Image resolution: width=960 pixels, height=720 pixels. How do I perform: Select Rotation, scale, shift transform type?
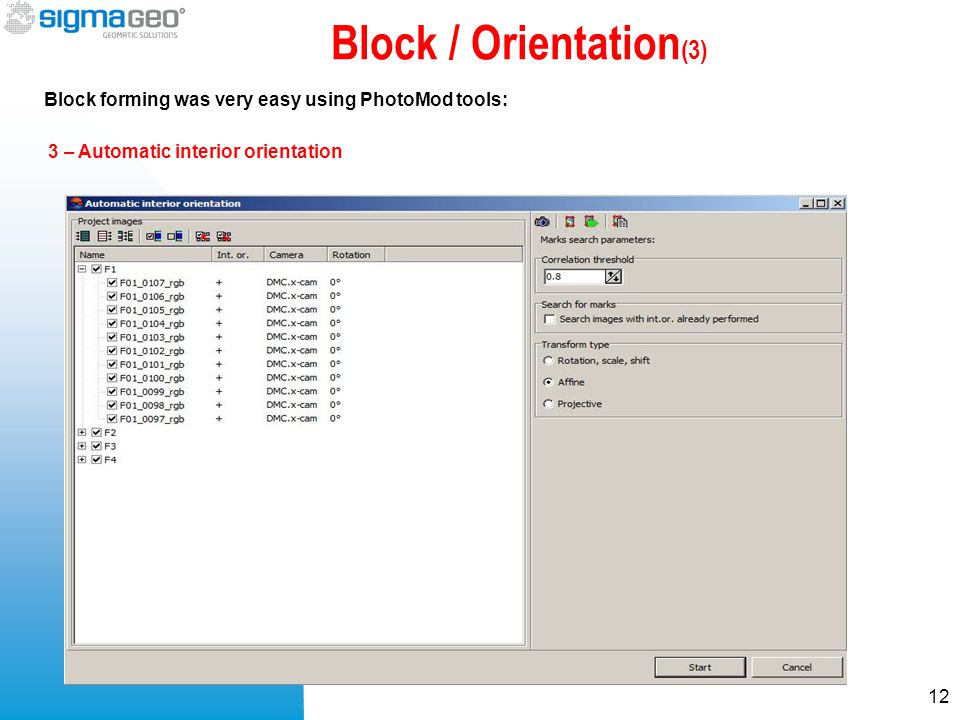pos(548,361)
